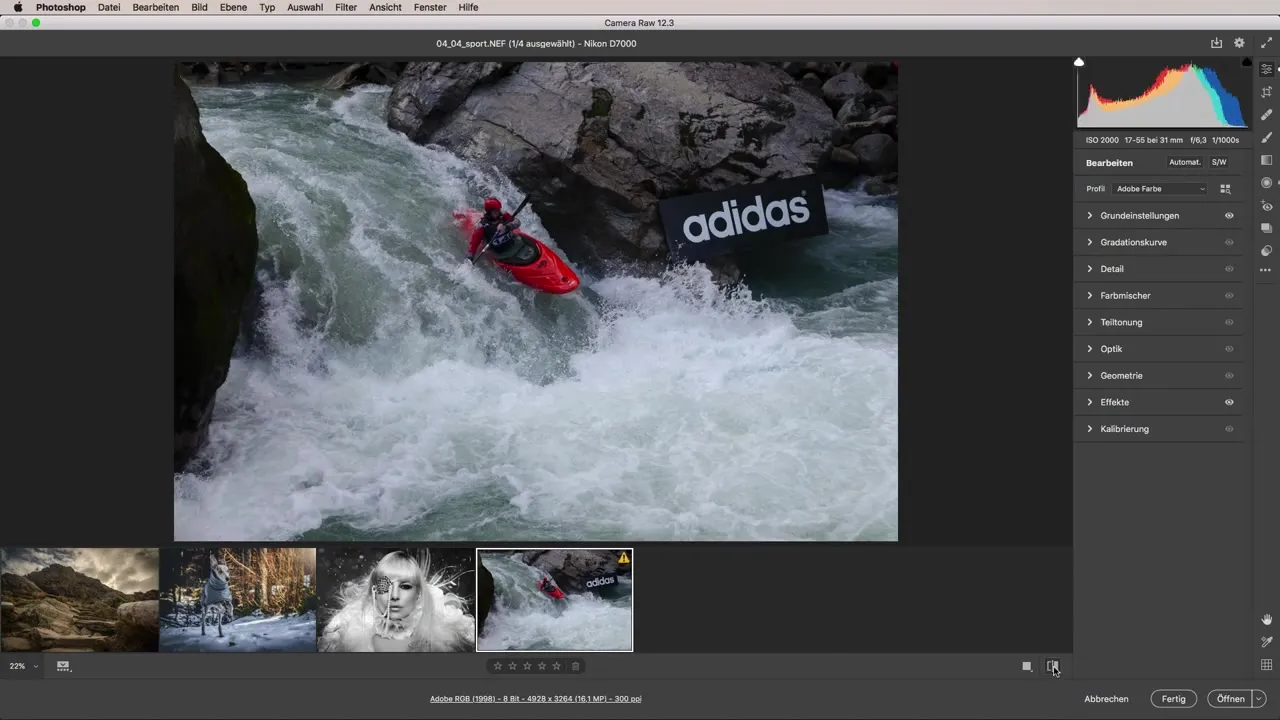Toggle full screen mode arrows

pyautogui.click(x=1266, y=43)
